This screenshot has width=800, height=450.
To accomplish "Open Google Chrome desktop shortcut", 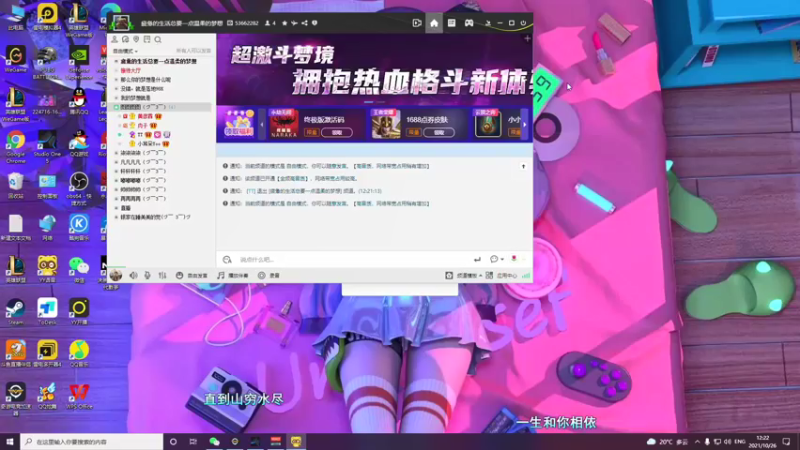I will 15,146.
